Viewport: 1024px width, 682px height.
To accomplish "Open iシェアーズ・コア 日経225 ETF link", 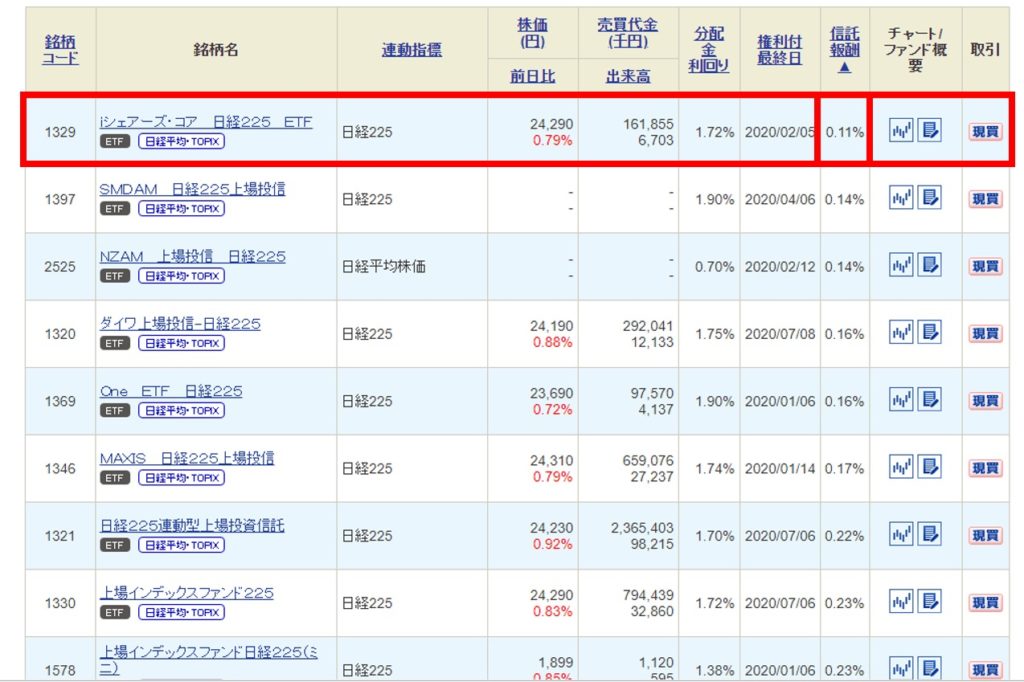I will click(x=206, y=122).
